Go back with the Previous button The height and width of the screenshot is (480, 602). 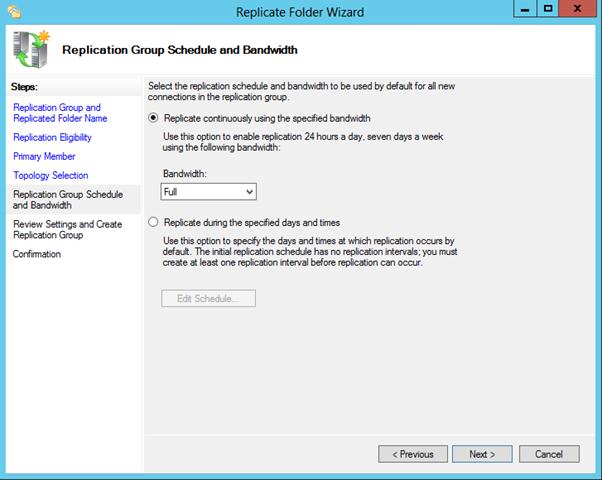(412, 454)
